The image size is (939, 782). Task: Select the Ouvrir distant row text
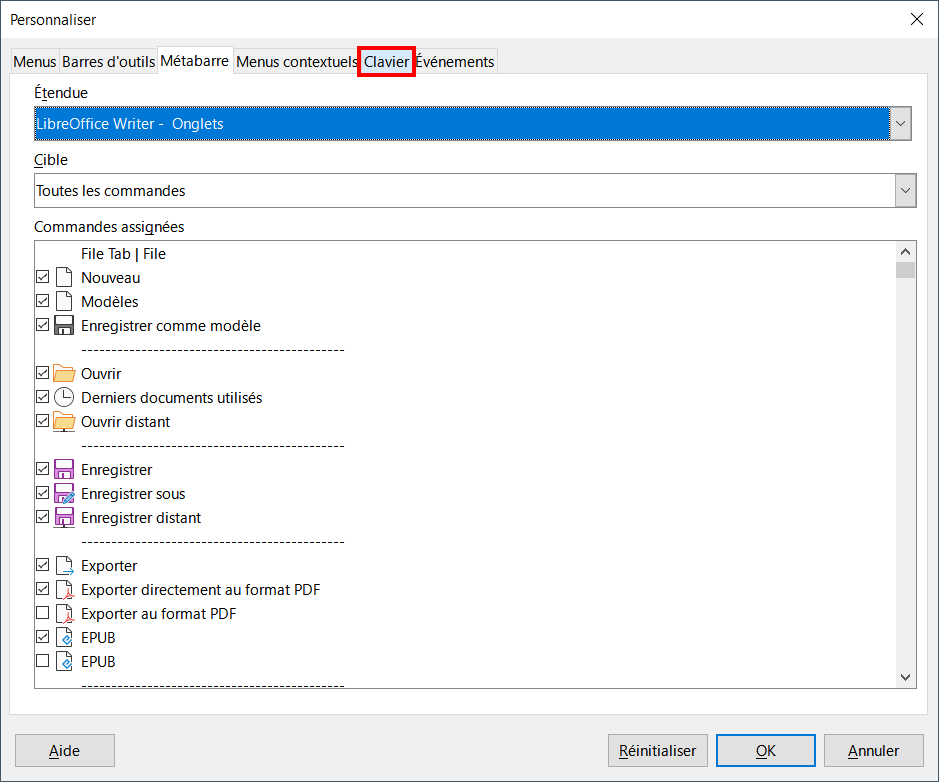126,422
